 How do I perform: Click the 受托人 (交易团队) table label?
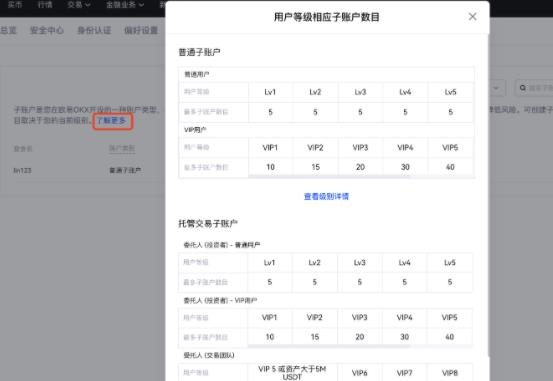click(x=209, y=355)
